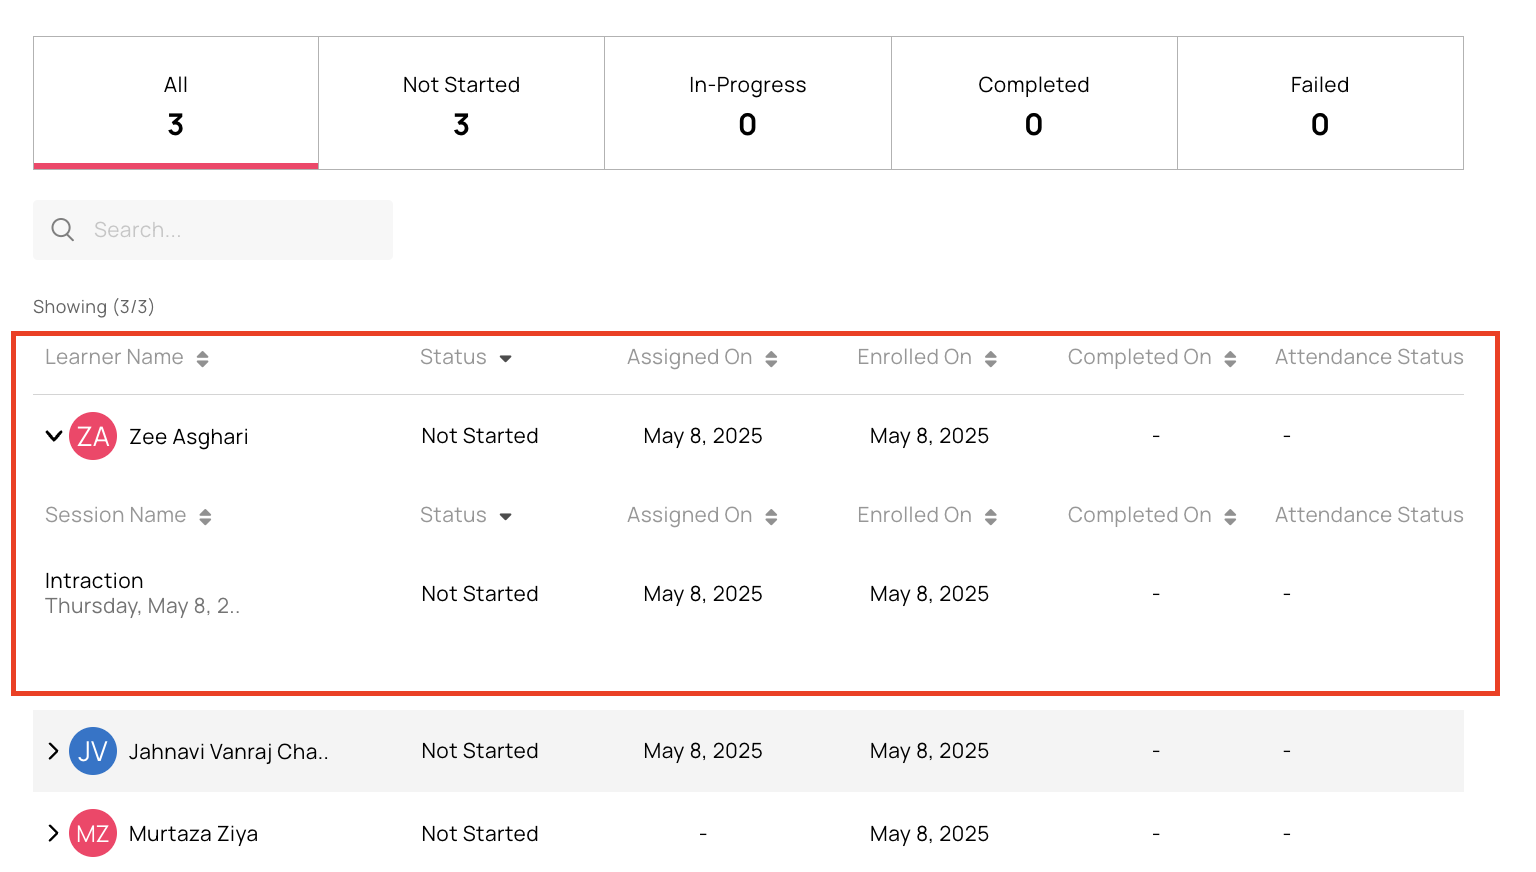Expand Murtaza Ziya's row
Viewport: 1536px width, 872px height.
coord(53,833)
